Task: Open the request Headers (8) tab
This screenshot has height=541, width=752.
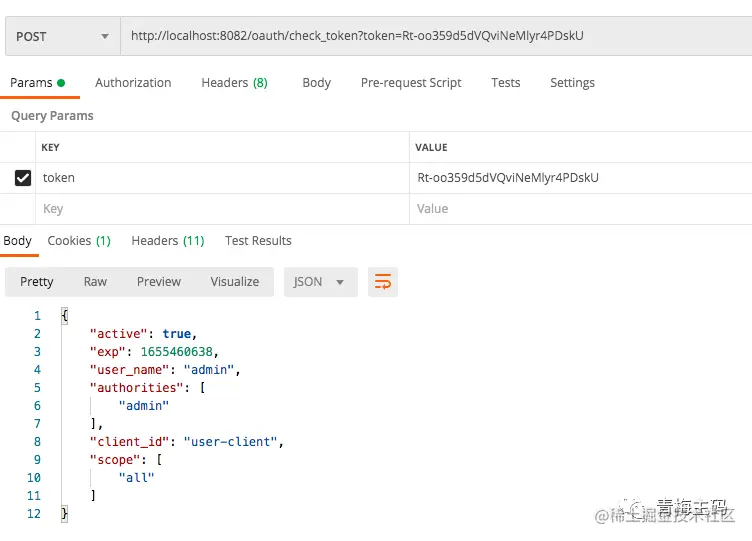Action: tap(234, 83)
